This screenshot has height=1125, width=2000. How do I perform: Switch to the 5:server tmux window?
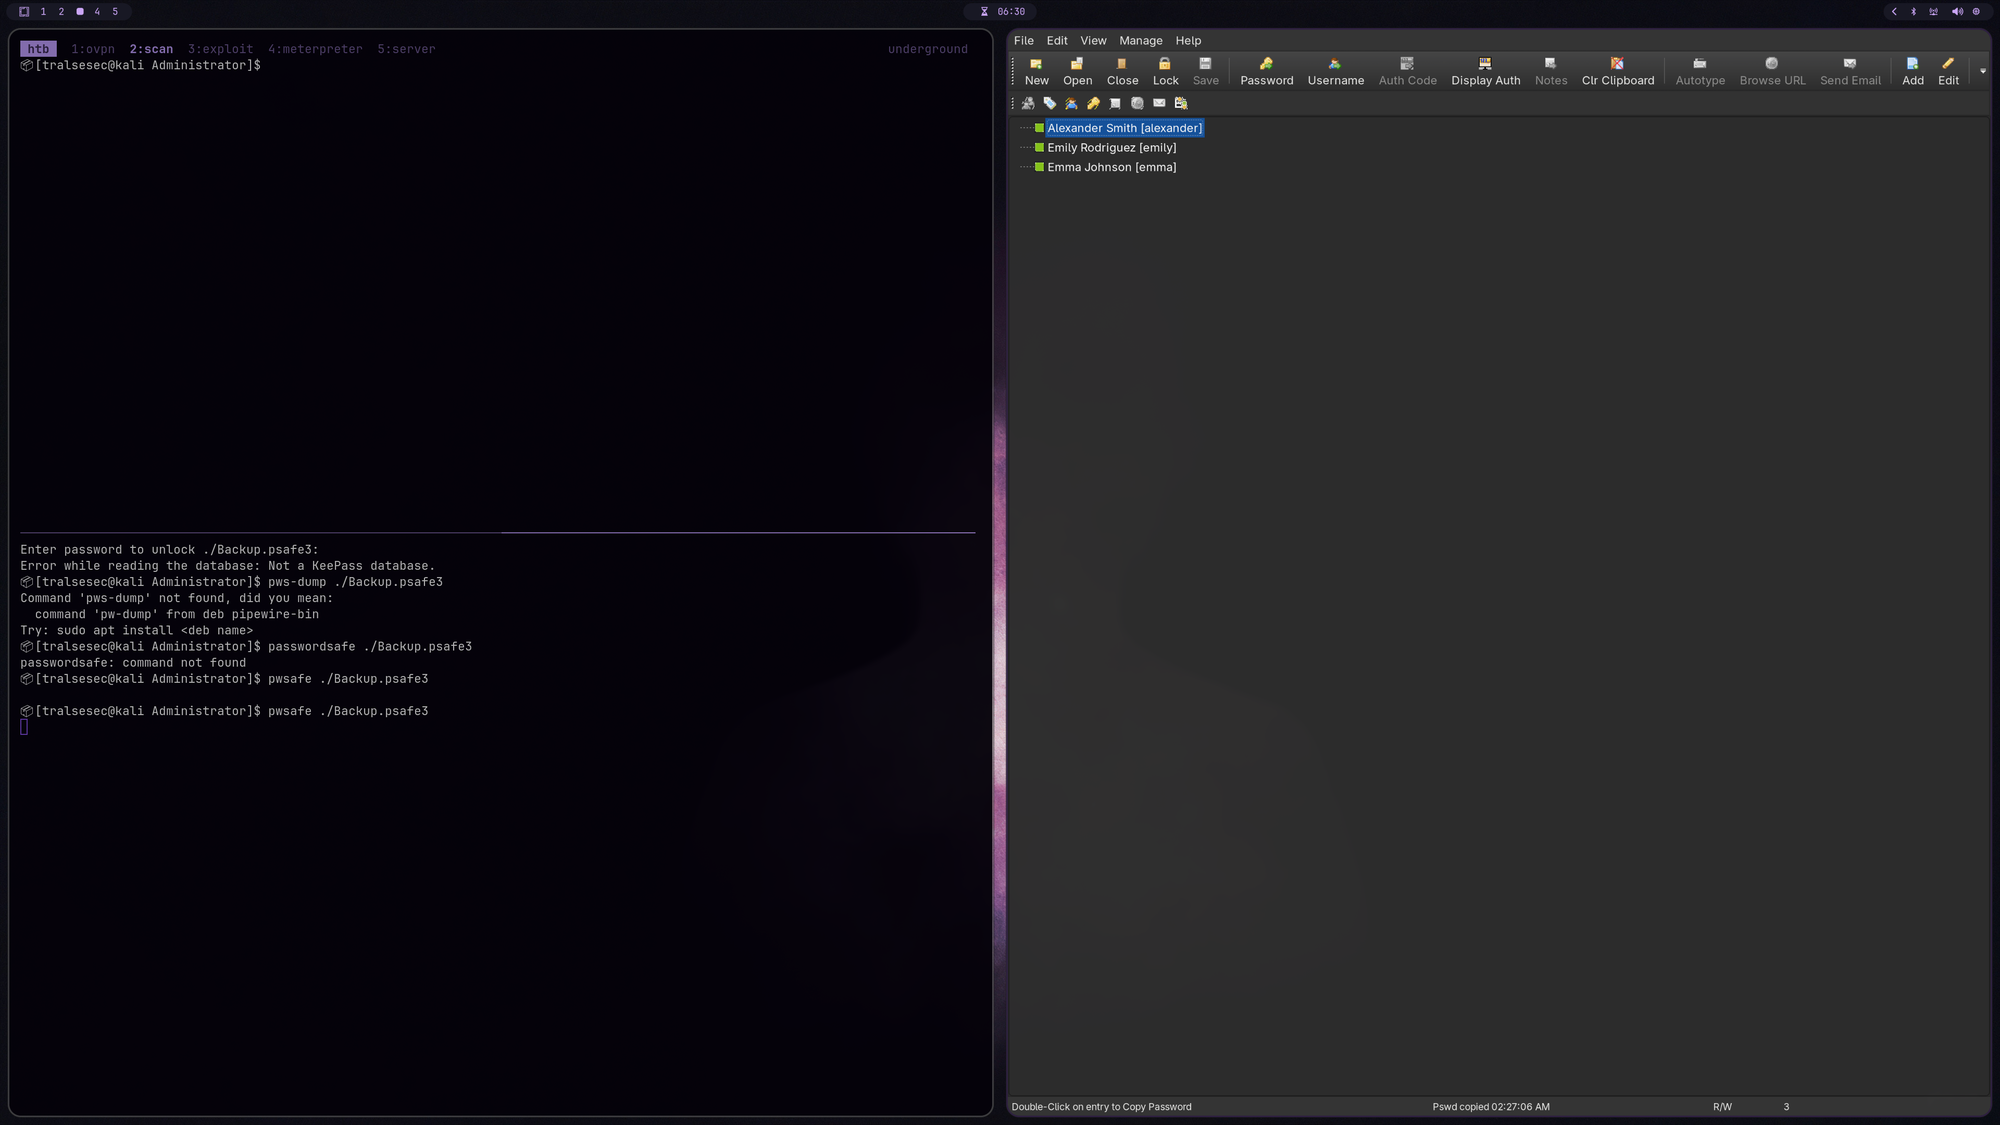pyautogui.click(x=406, y=49)
